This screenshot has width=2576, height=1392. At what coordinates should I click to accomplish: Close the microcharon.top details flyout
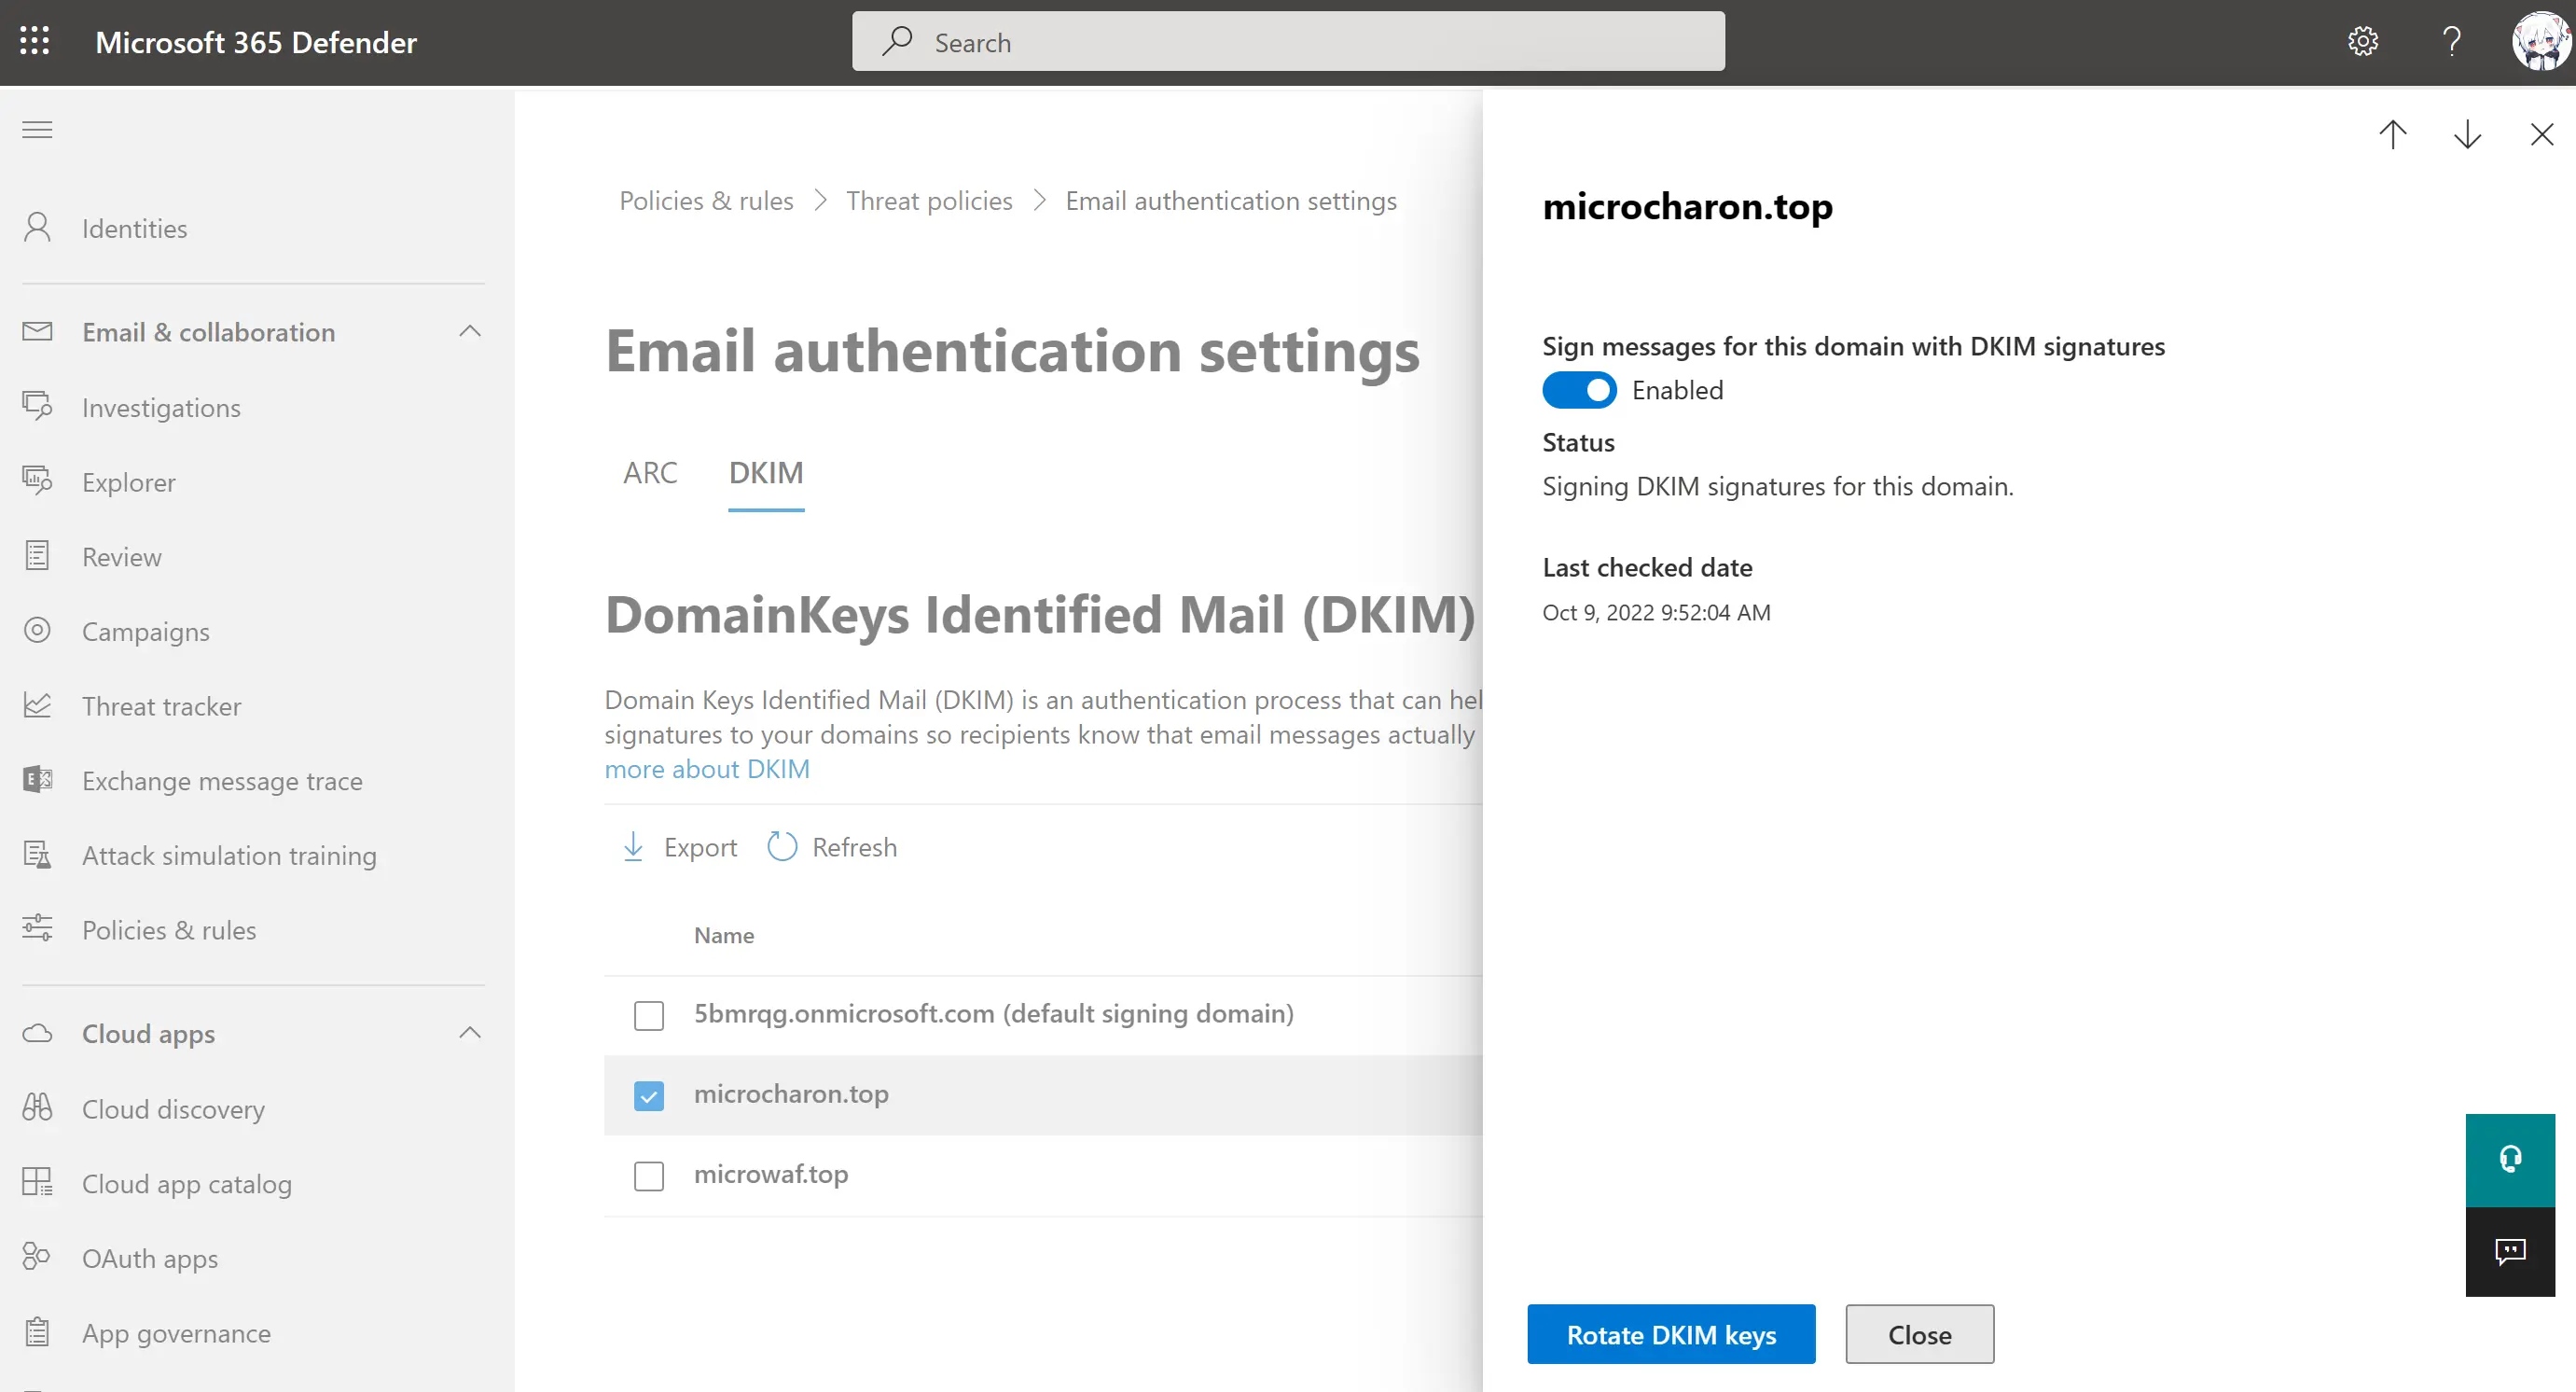click(x=2541, y=134)
